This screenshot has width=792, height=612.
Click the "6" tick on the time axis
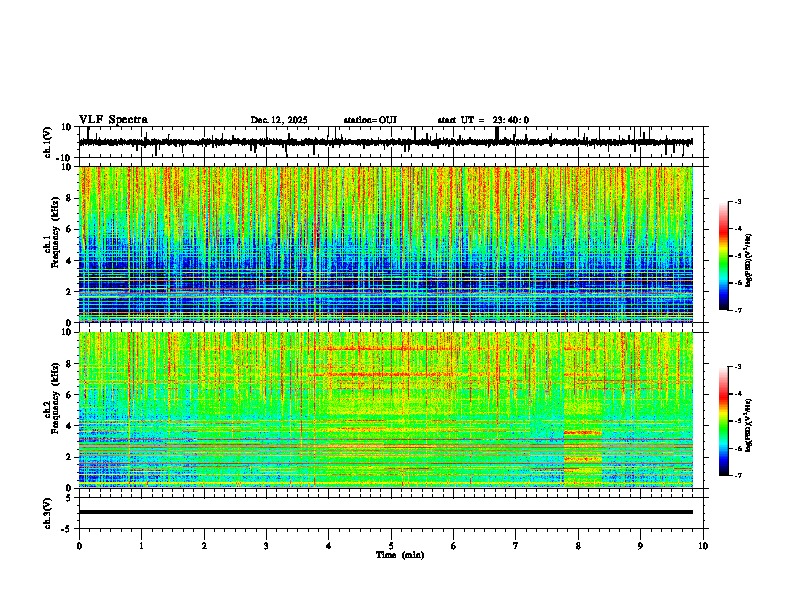click(454, 546)
